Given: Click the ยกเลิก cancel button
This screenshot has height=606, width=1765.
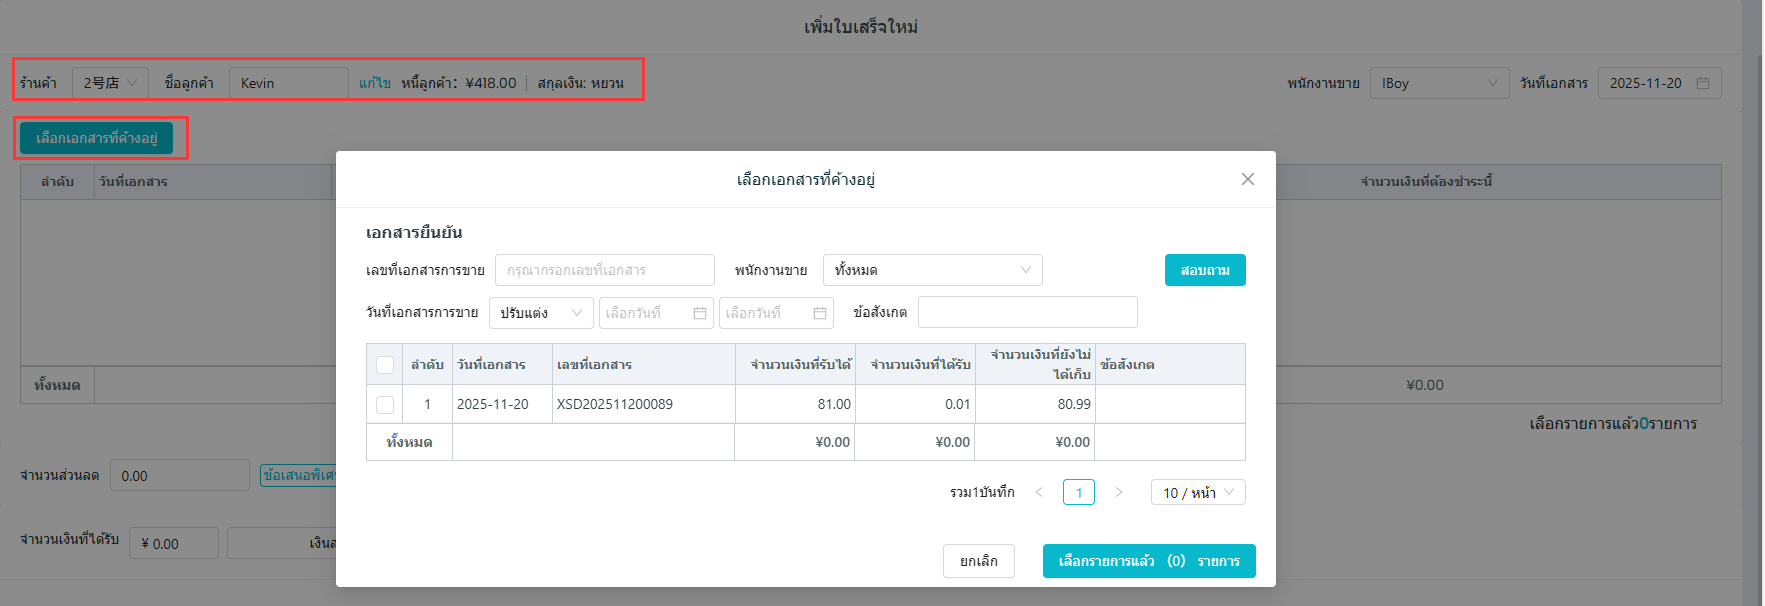Looking at the screenshot, I should tap(978, 561).
